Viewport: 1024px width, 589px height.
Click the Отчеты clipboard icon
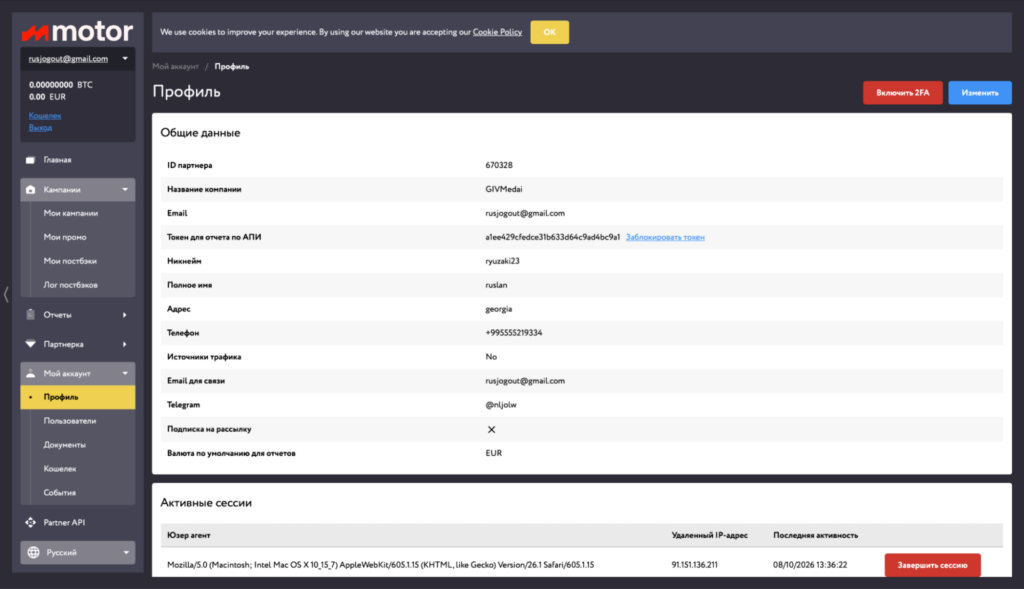click(x=31, y=315)
